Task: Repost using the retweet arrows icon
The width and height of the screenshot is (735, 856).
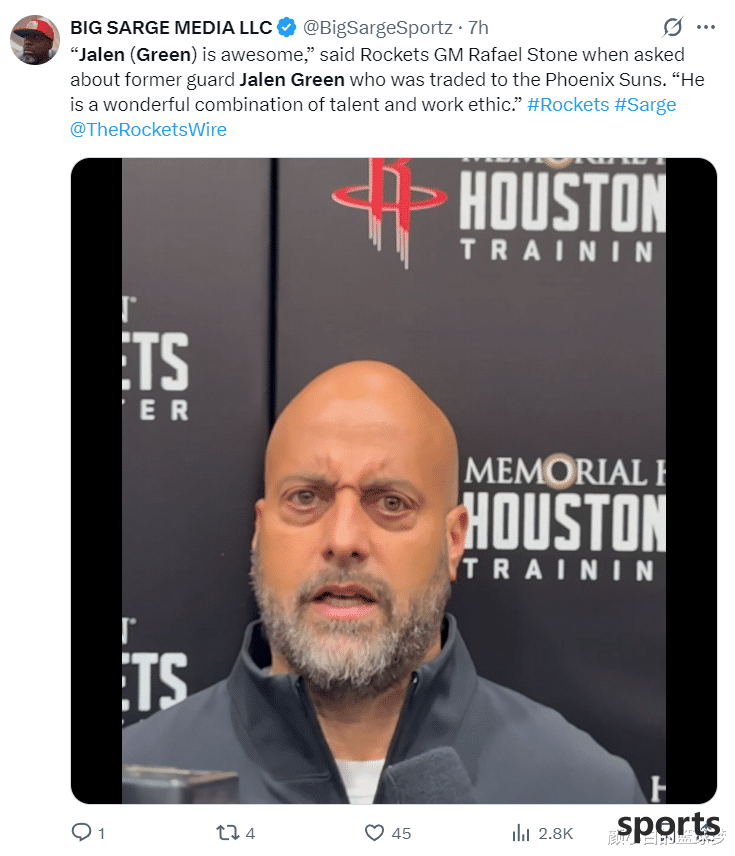Action: pos(227,833)
